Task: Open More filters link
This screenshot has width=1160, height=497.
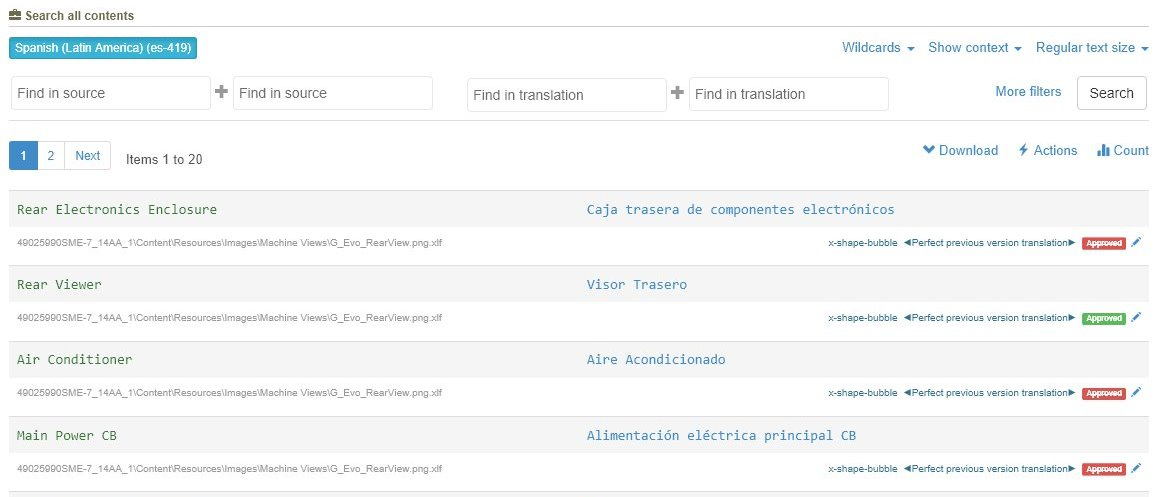Action: 1028,92
